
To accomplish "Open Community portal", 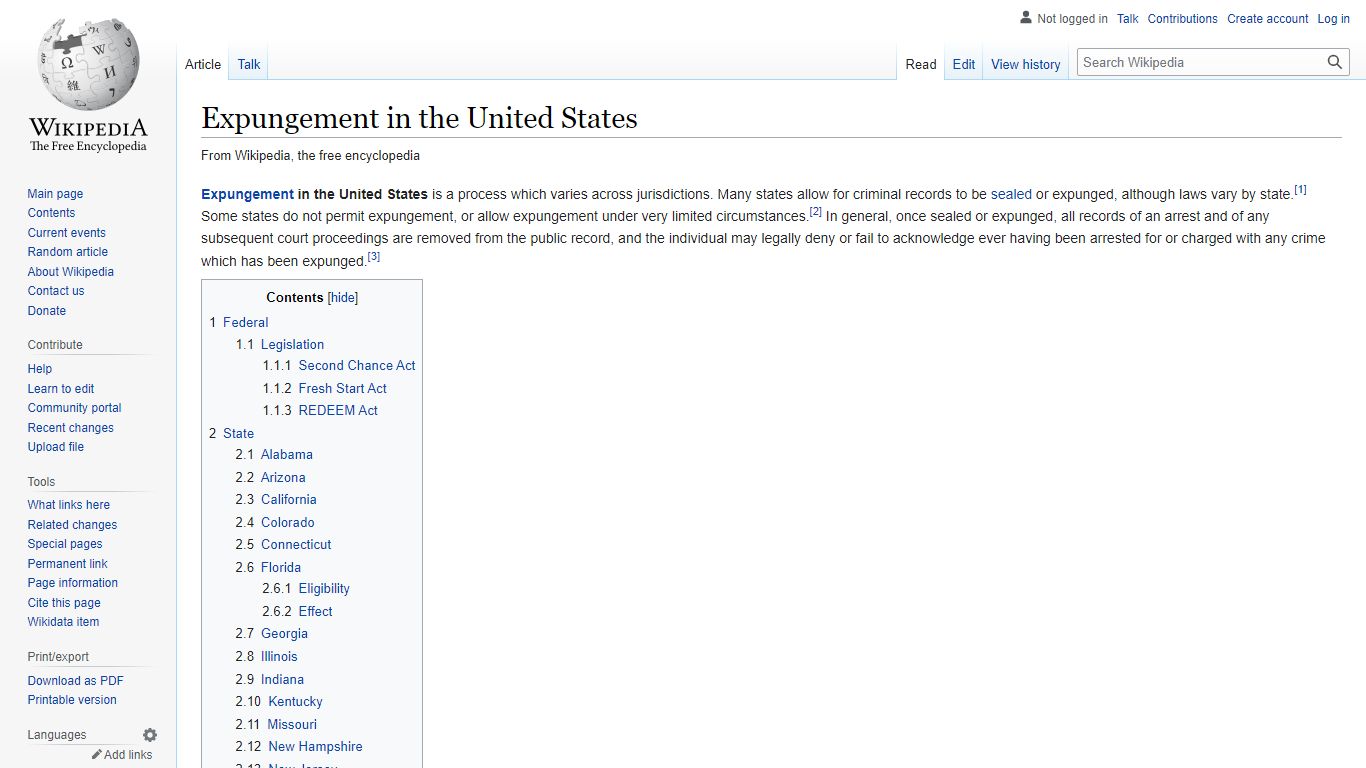I will 74,408.
